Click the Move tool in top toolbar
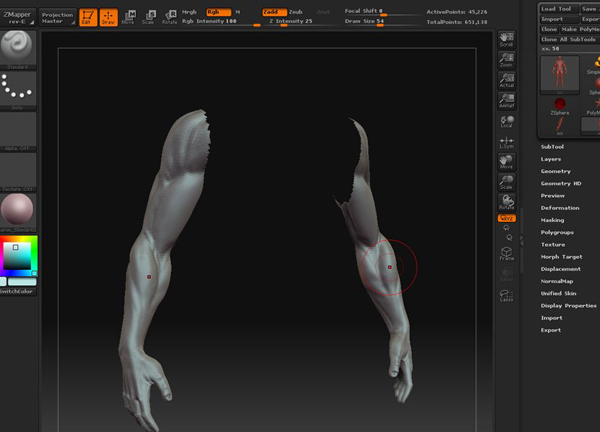600x432 pixels. click(127, 17)
